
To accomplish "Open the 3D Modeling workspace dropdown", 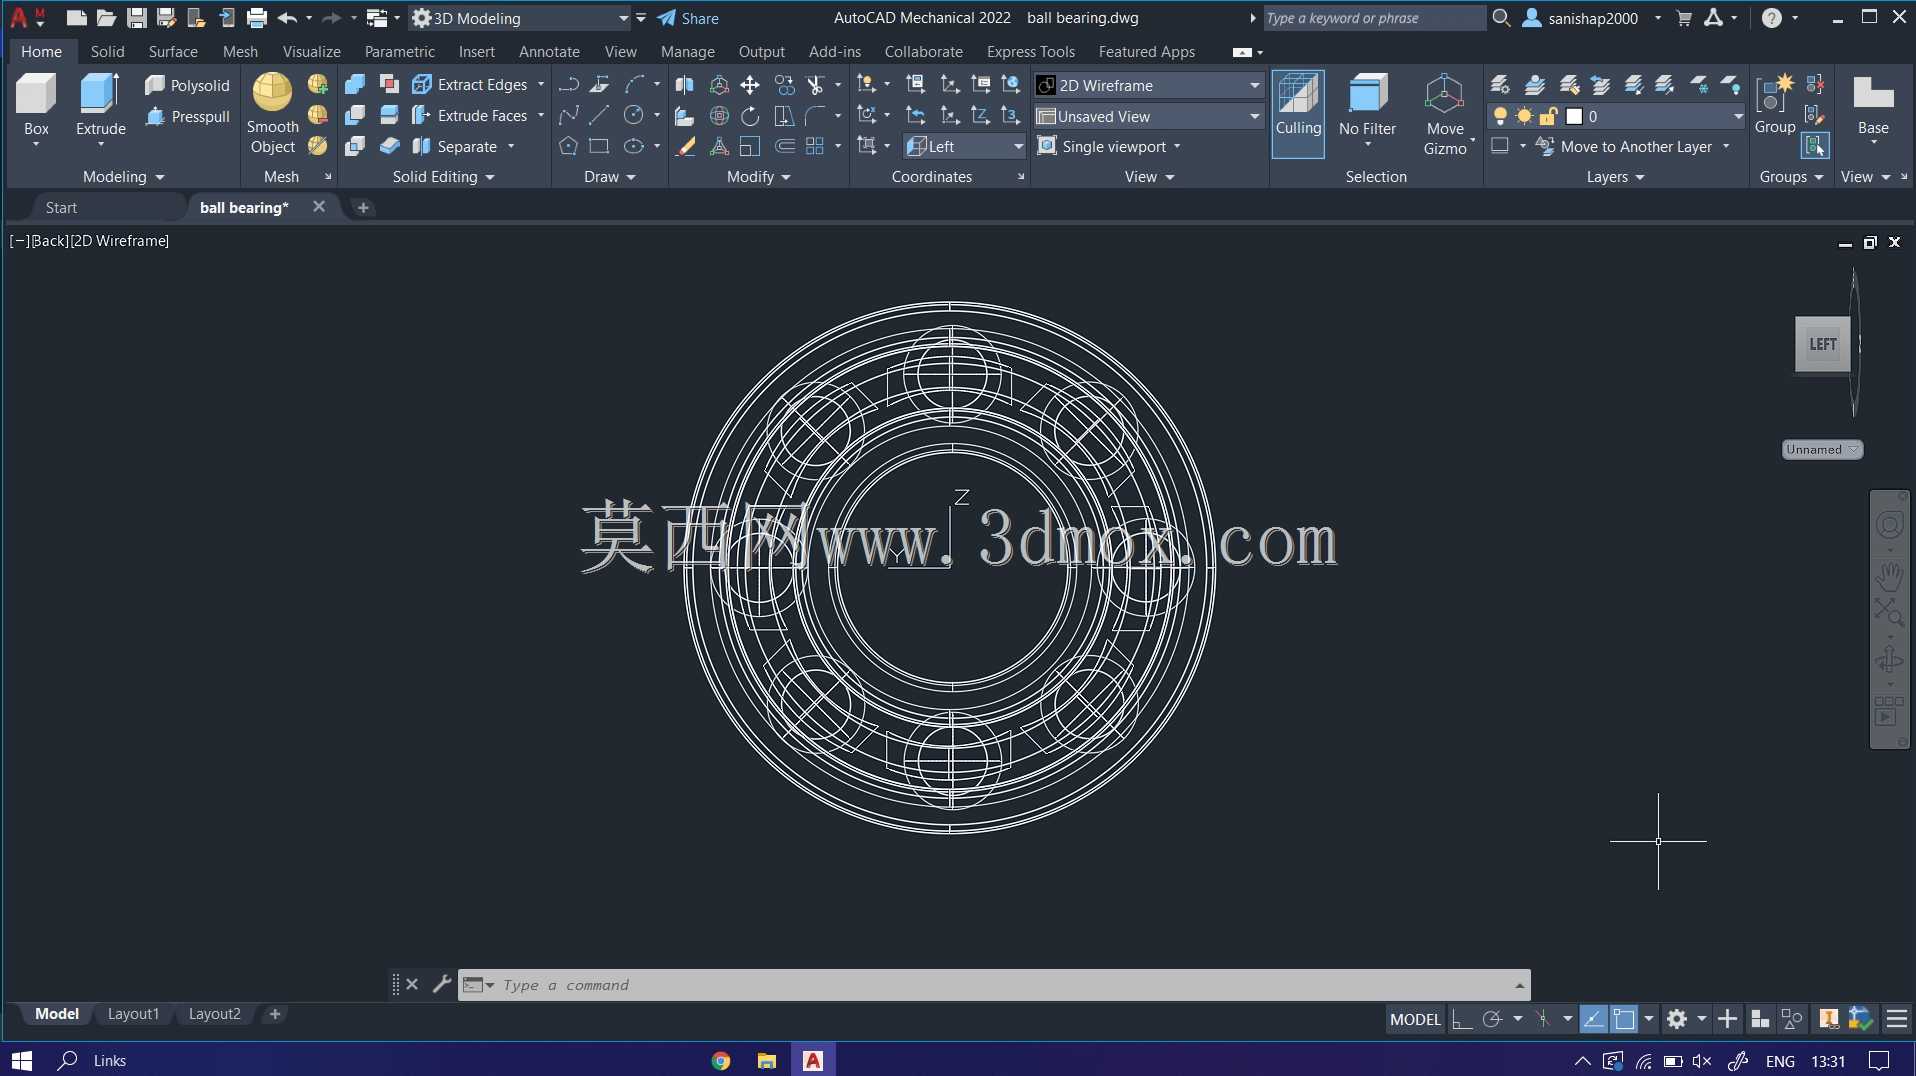I will coord(520,18).
